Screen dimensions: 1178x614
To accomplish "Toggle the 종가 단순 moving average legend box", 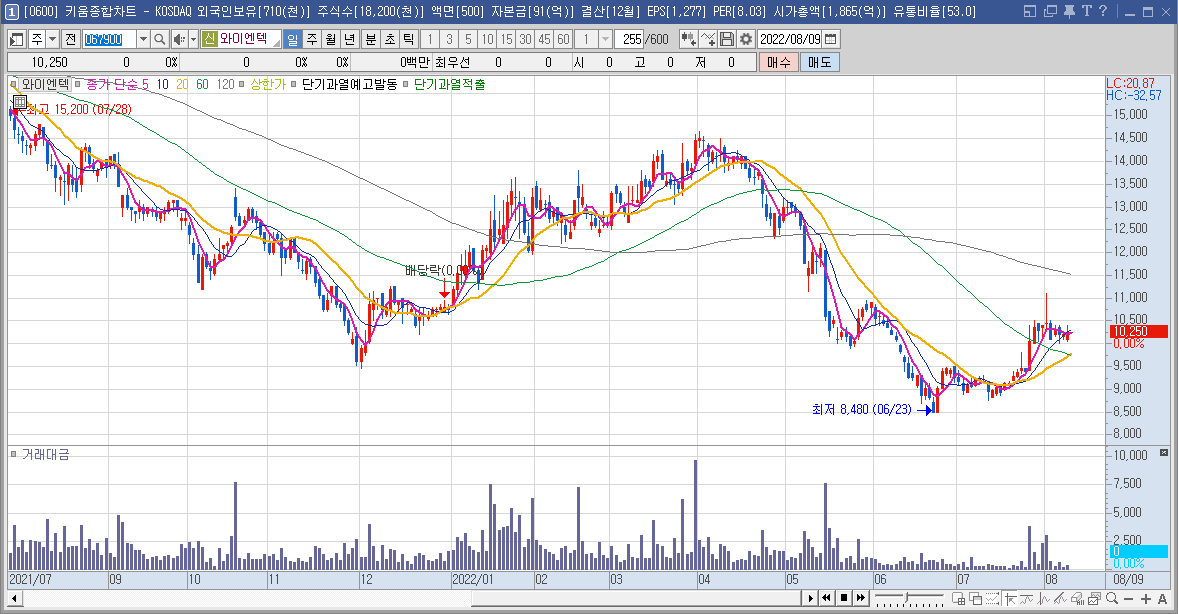I will pyautogui.click(x=79, y=84).
